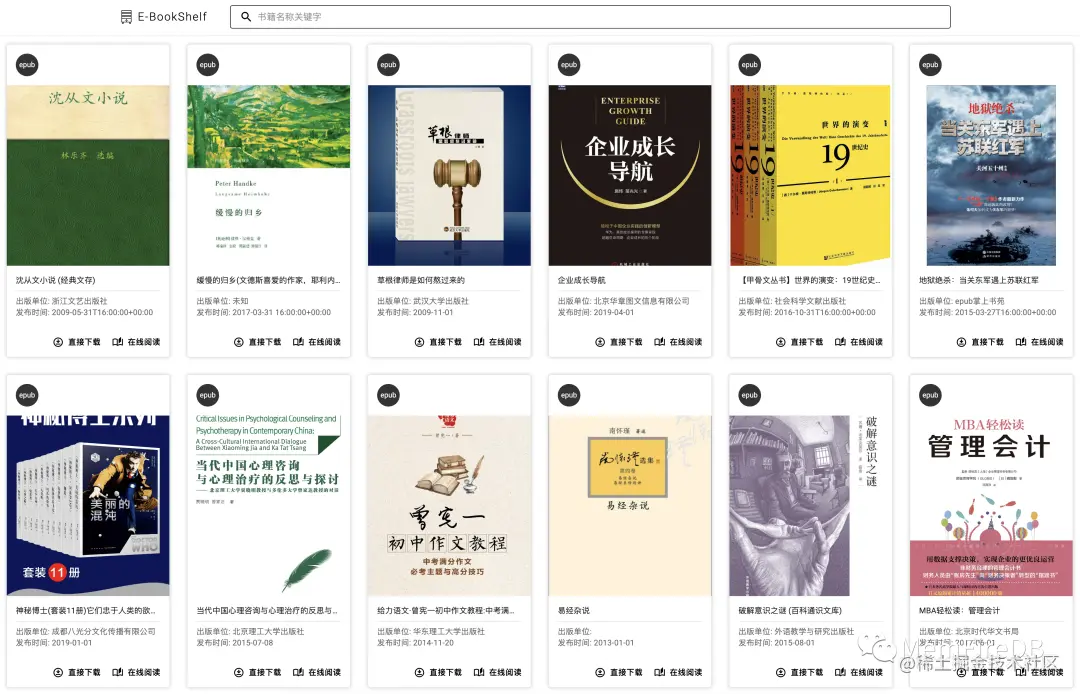Click the online-reading icon for 破解意识之谜
Screen dimensions: 1080x694
(840, 673)
